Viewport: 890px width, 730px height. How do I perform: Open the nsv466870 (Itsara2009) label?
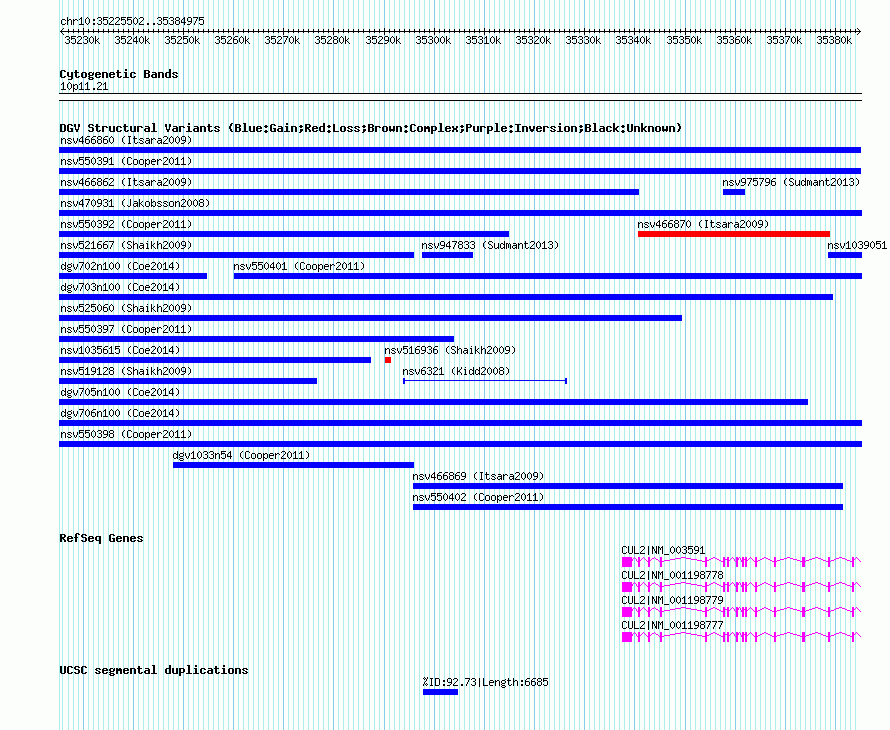click(x=703, y=224)
